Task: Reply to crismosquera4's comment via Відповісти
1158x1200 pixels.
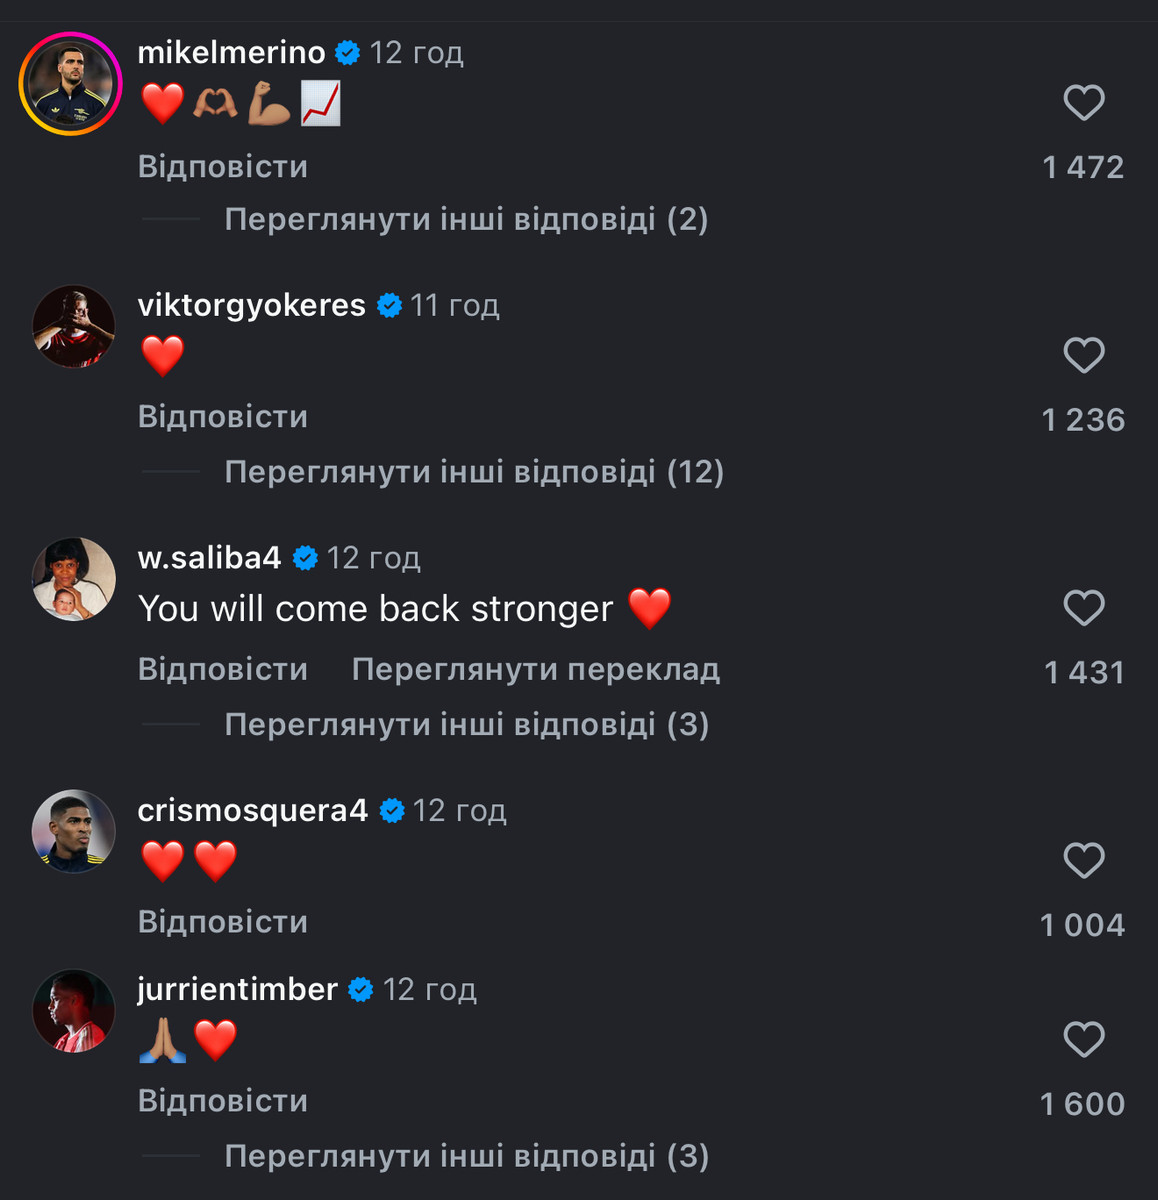Action: (x=223, y=921)
